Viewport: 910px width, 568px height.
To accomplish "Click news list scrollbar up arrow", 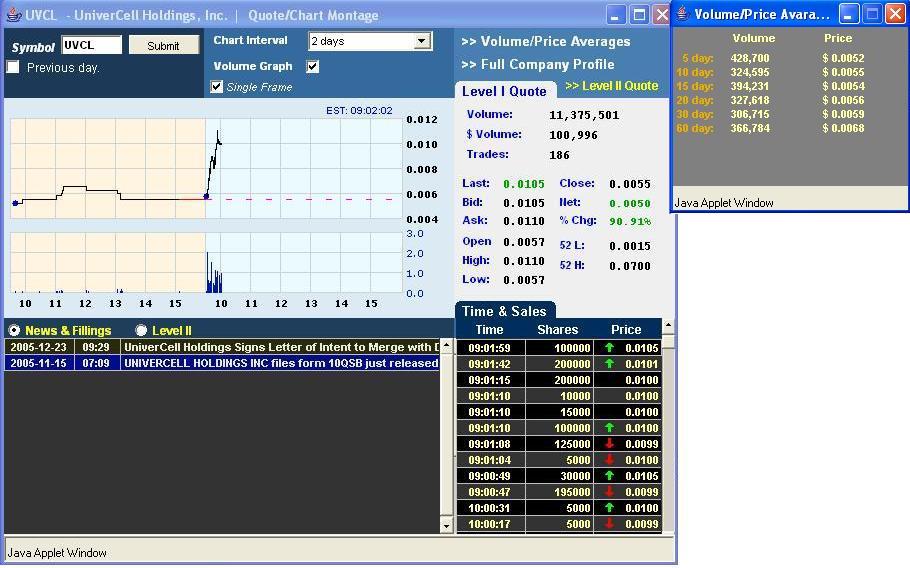I will pos(446,346).
